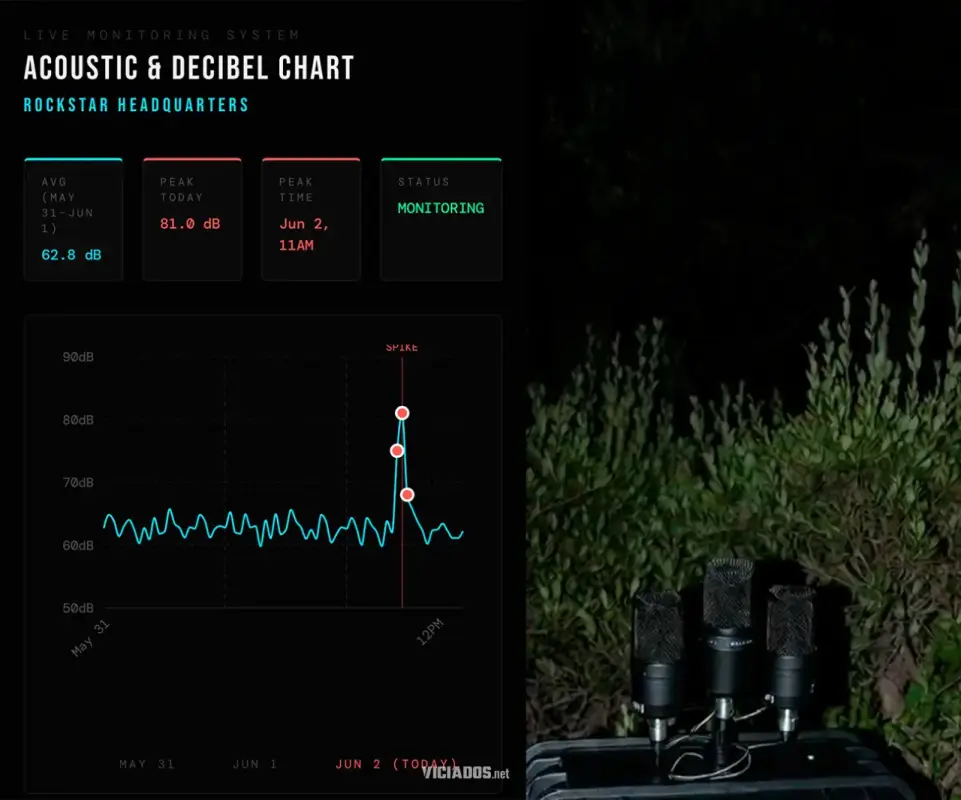Click the ROCKSTAR HEADQUARTERS subtitle
Image resolution: width=961 pixels, height=800 pixels.
click(x=136, y=105)
